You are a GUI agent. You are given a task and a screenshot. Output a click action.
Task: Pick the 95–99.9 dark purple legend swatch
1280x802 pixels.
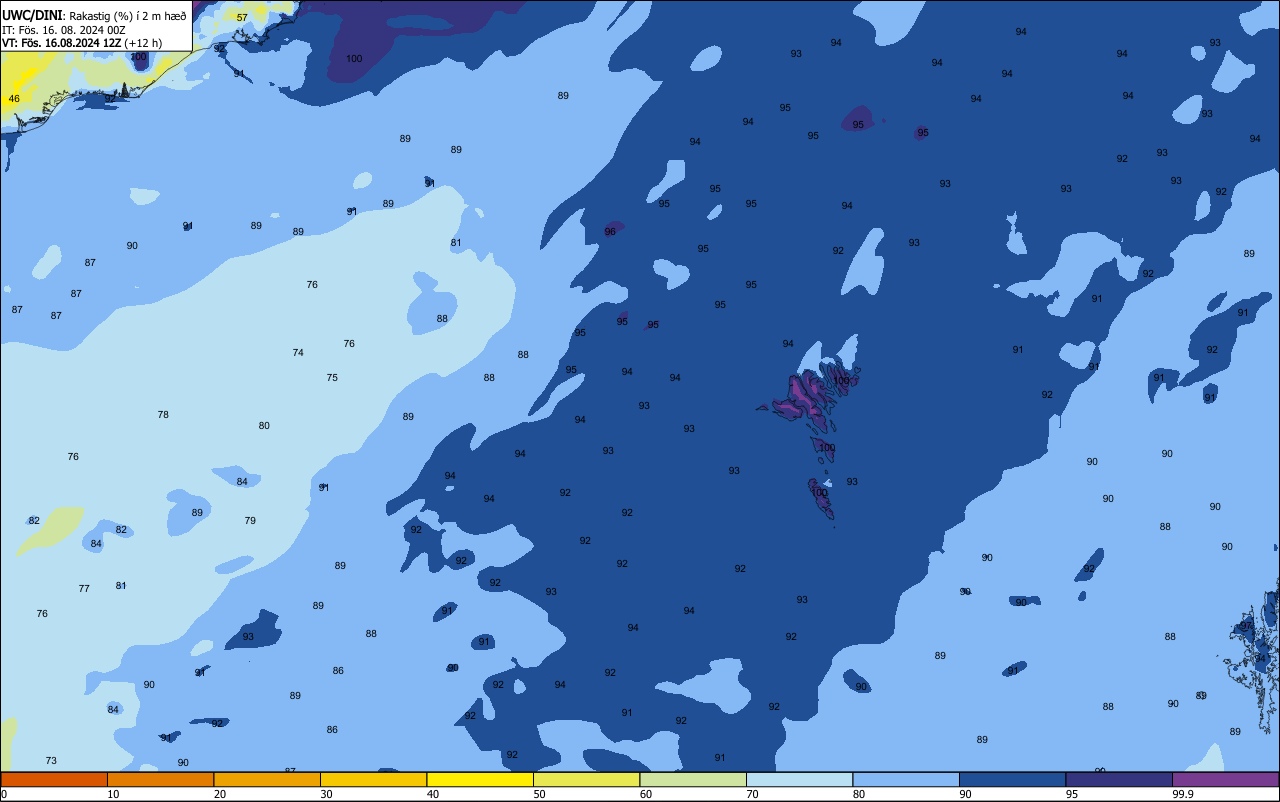coord(1119,779)
